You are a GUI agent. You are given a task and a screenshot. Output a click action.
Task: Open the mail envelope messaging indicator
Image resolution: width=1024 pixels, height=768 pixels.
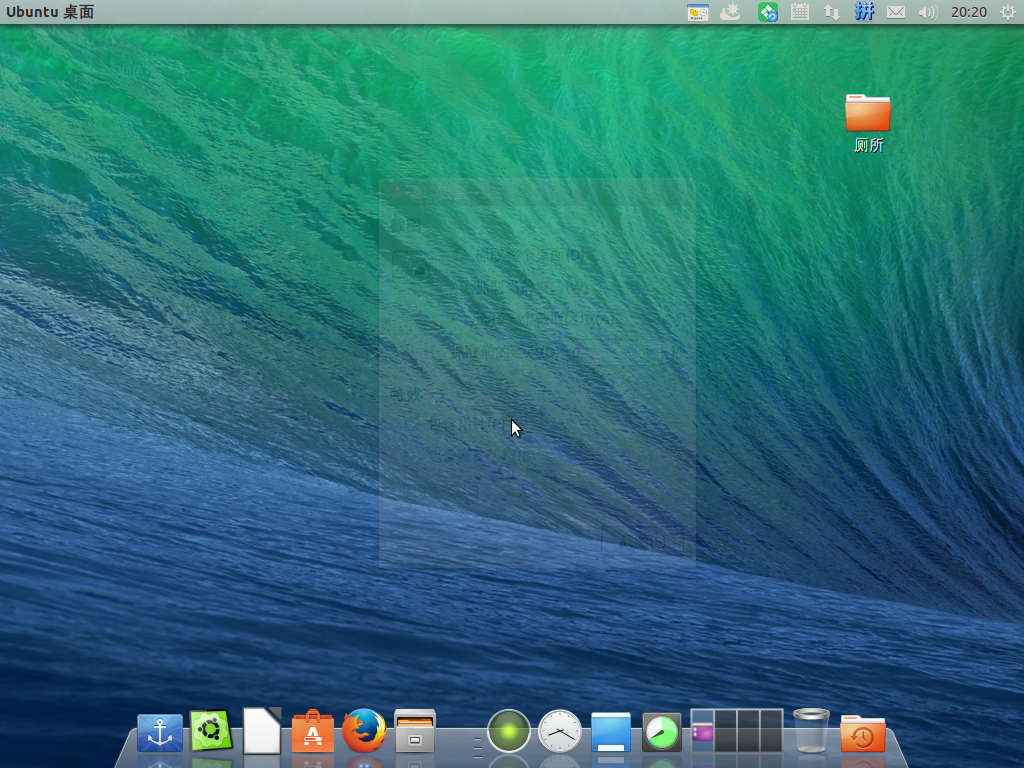click(x=896, y=12)
